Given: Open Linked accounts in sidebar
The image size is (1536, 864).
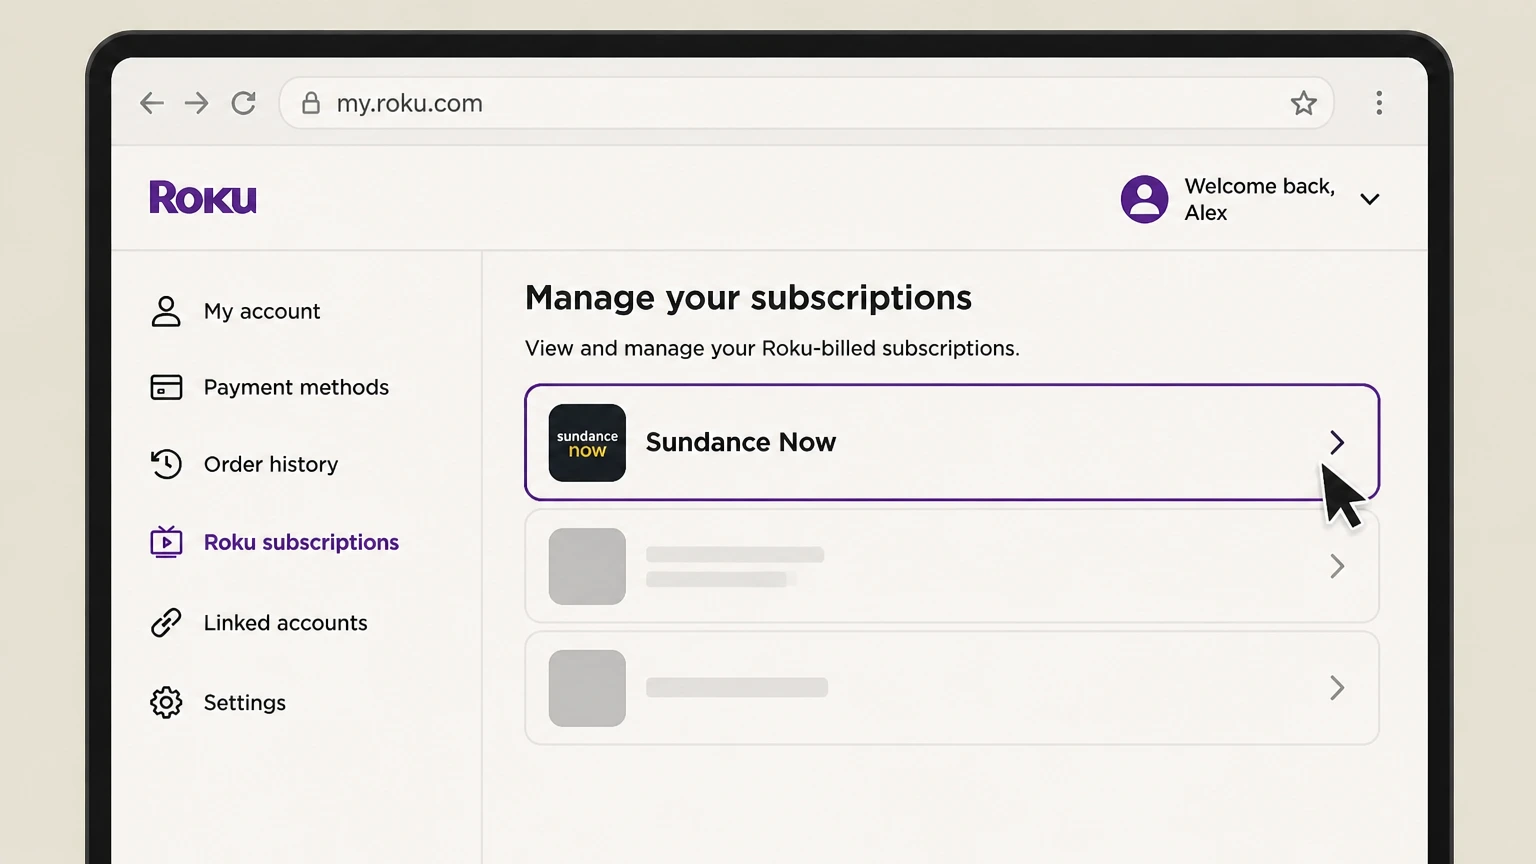Looking at the screenshot, I should click(285, 623).
